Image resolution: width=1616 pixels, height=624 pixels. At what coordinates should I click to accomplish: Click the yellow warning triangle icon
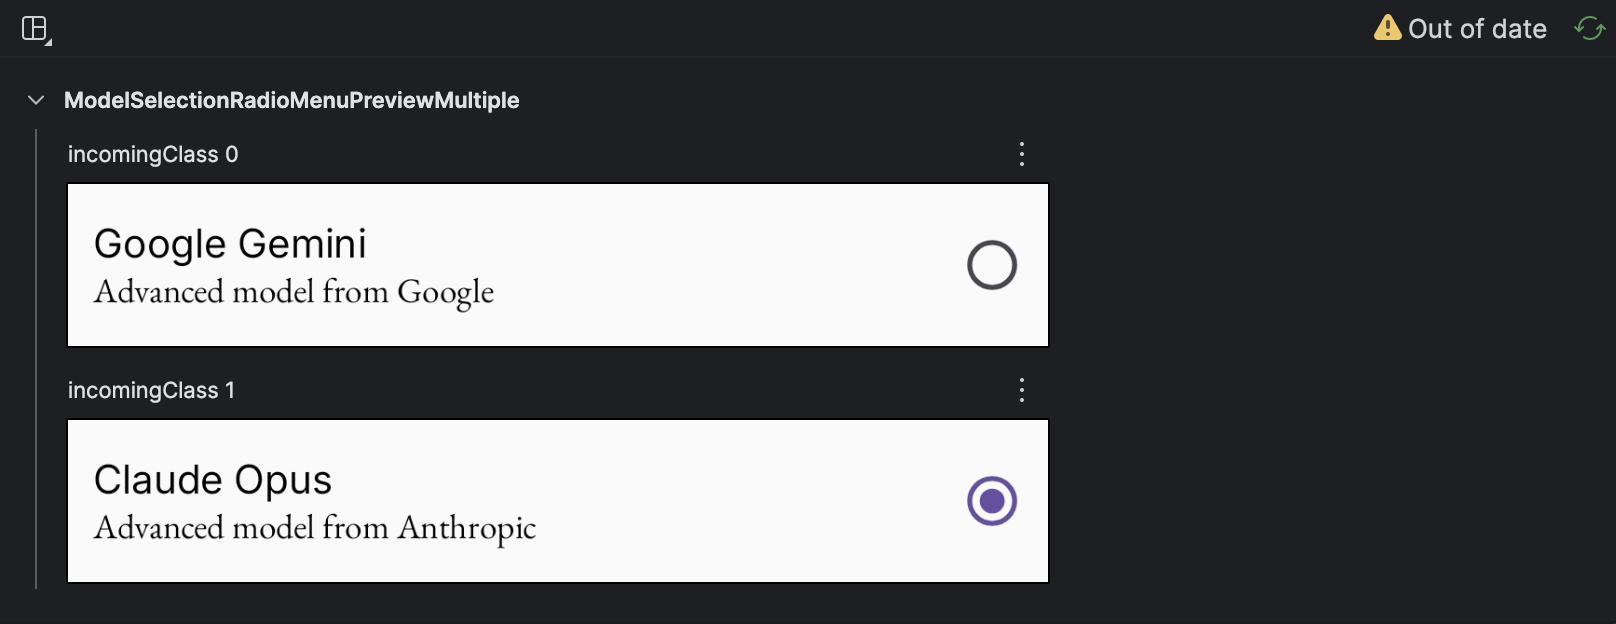click(1387, 28)
